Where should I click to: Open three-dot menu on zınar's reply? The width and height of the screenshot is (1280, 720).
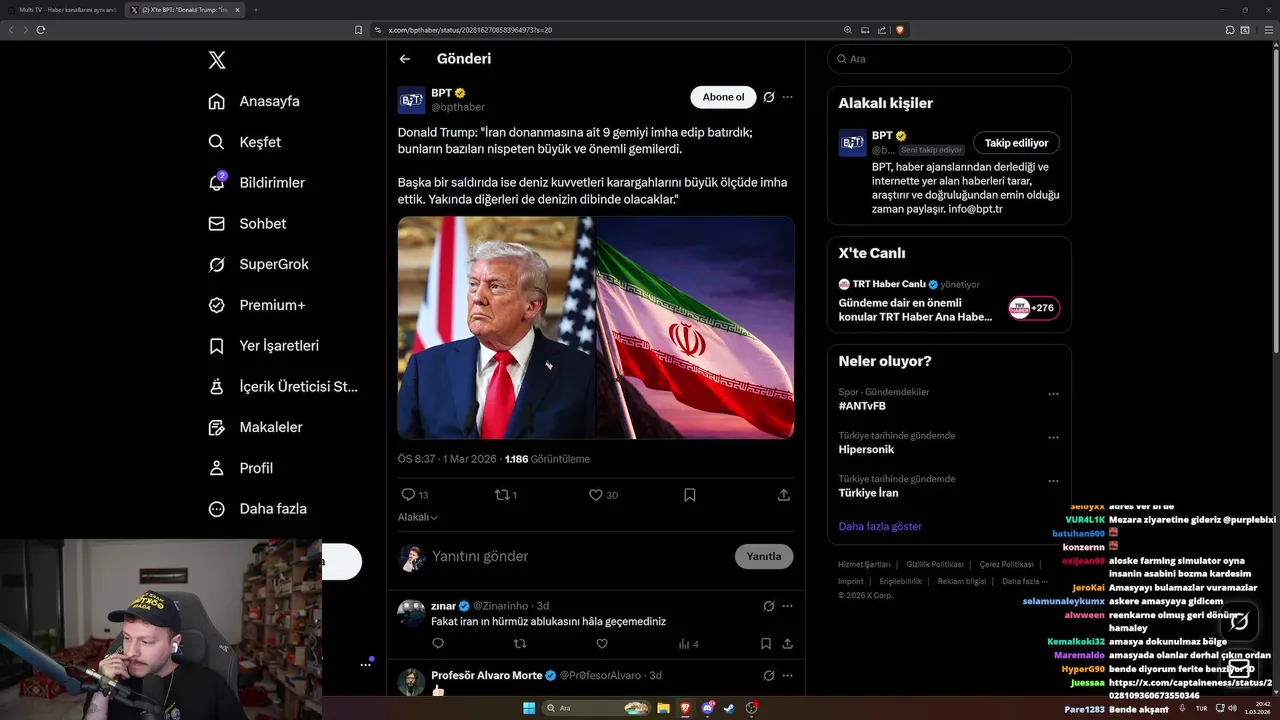[x=788, y=606]
